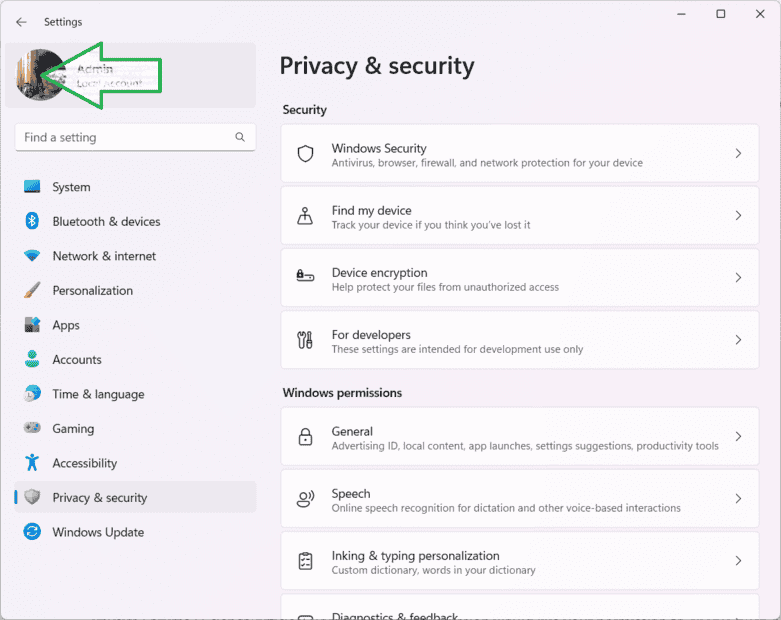Open the General permissions row

pos(520,437)
